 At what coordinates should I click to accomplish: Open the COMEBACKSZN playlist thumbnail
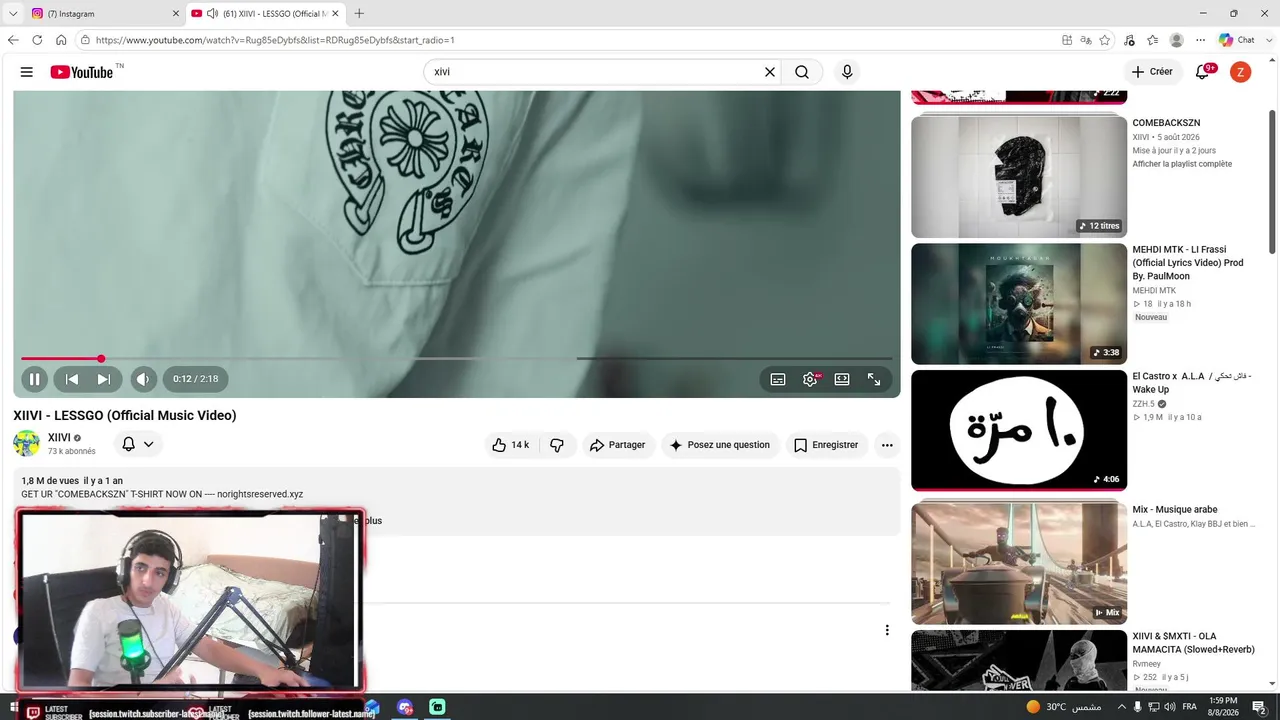(x=1019, y=175)
